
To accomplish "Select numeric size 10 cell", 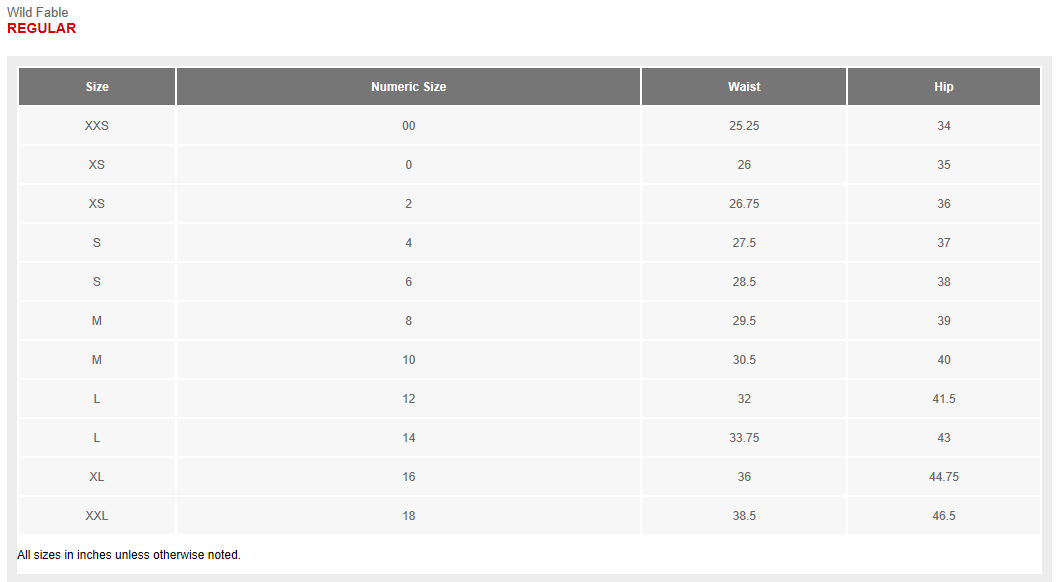I will (x=408, y=359).
